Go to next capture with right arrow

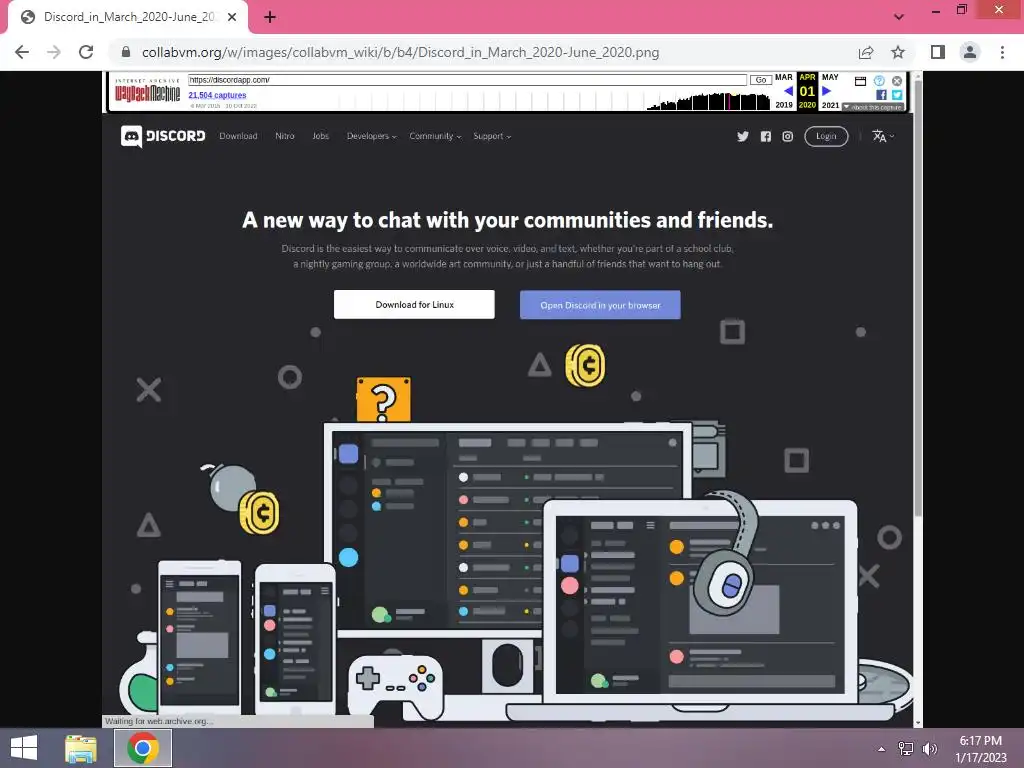pos(827,91)
